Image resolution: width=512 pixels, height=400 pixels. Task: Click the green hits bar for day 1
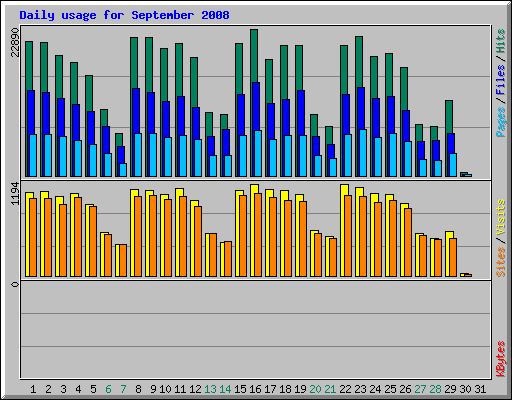29,65
